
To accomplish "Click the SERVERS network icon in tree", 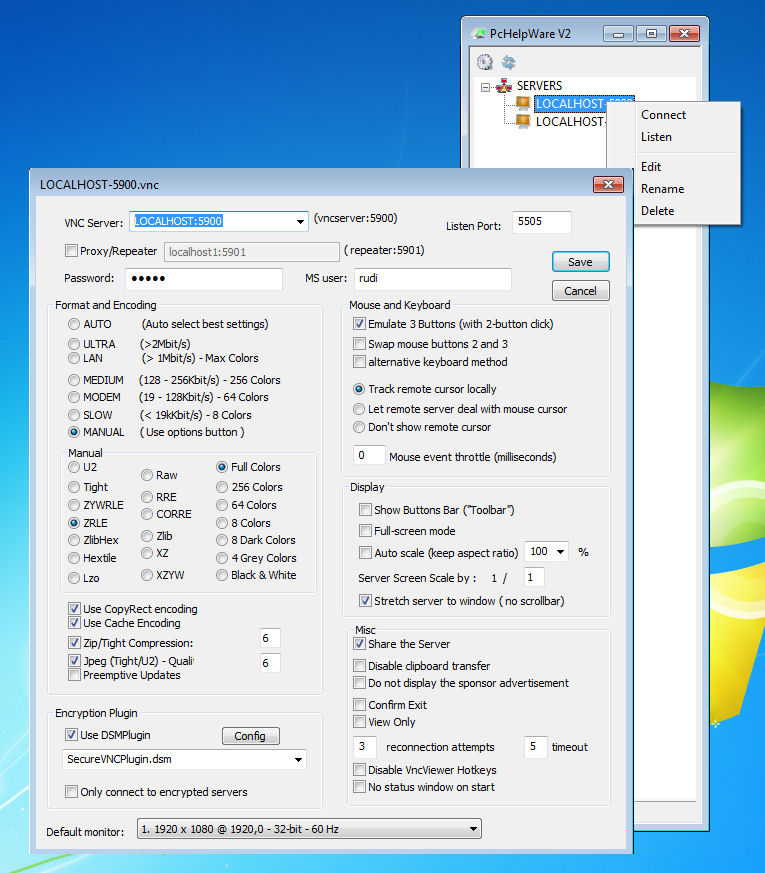I will (x=504, y=86).
